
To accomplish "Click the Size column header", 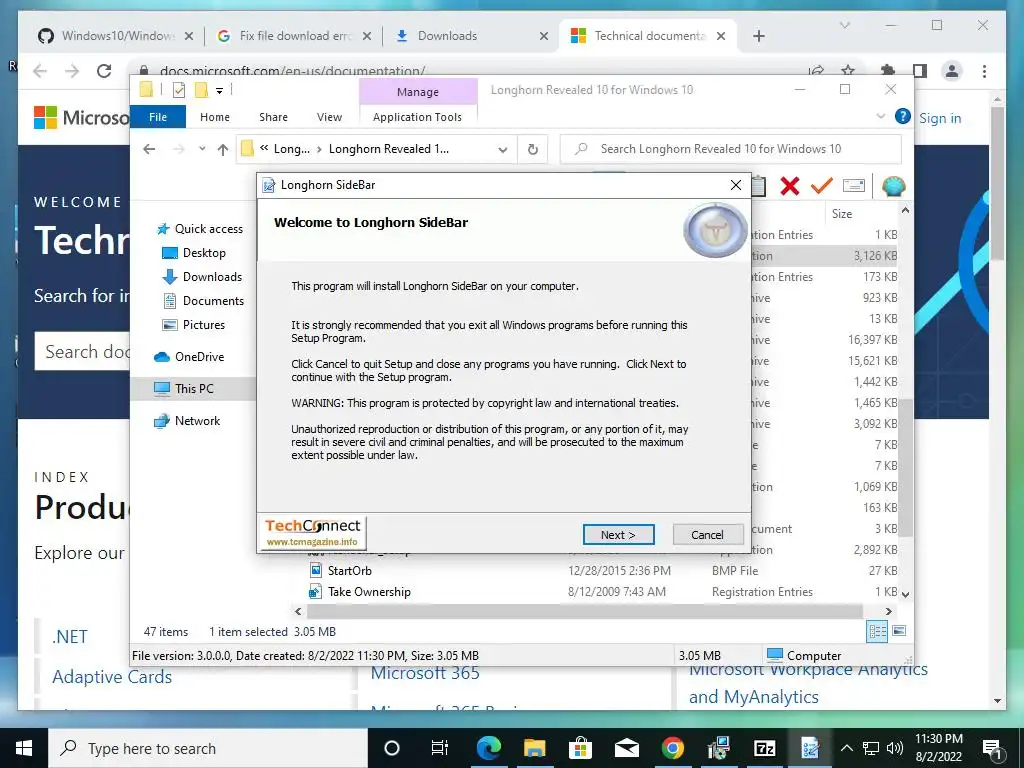I will click(842, 214).
